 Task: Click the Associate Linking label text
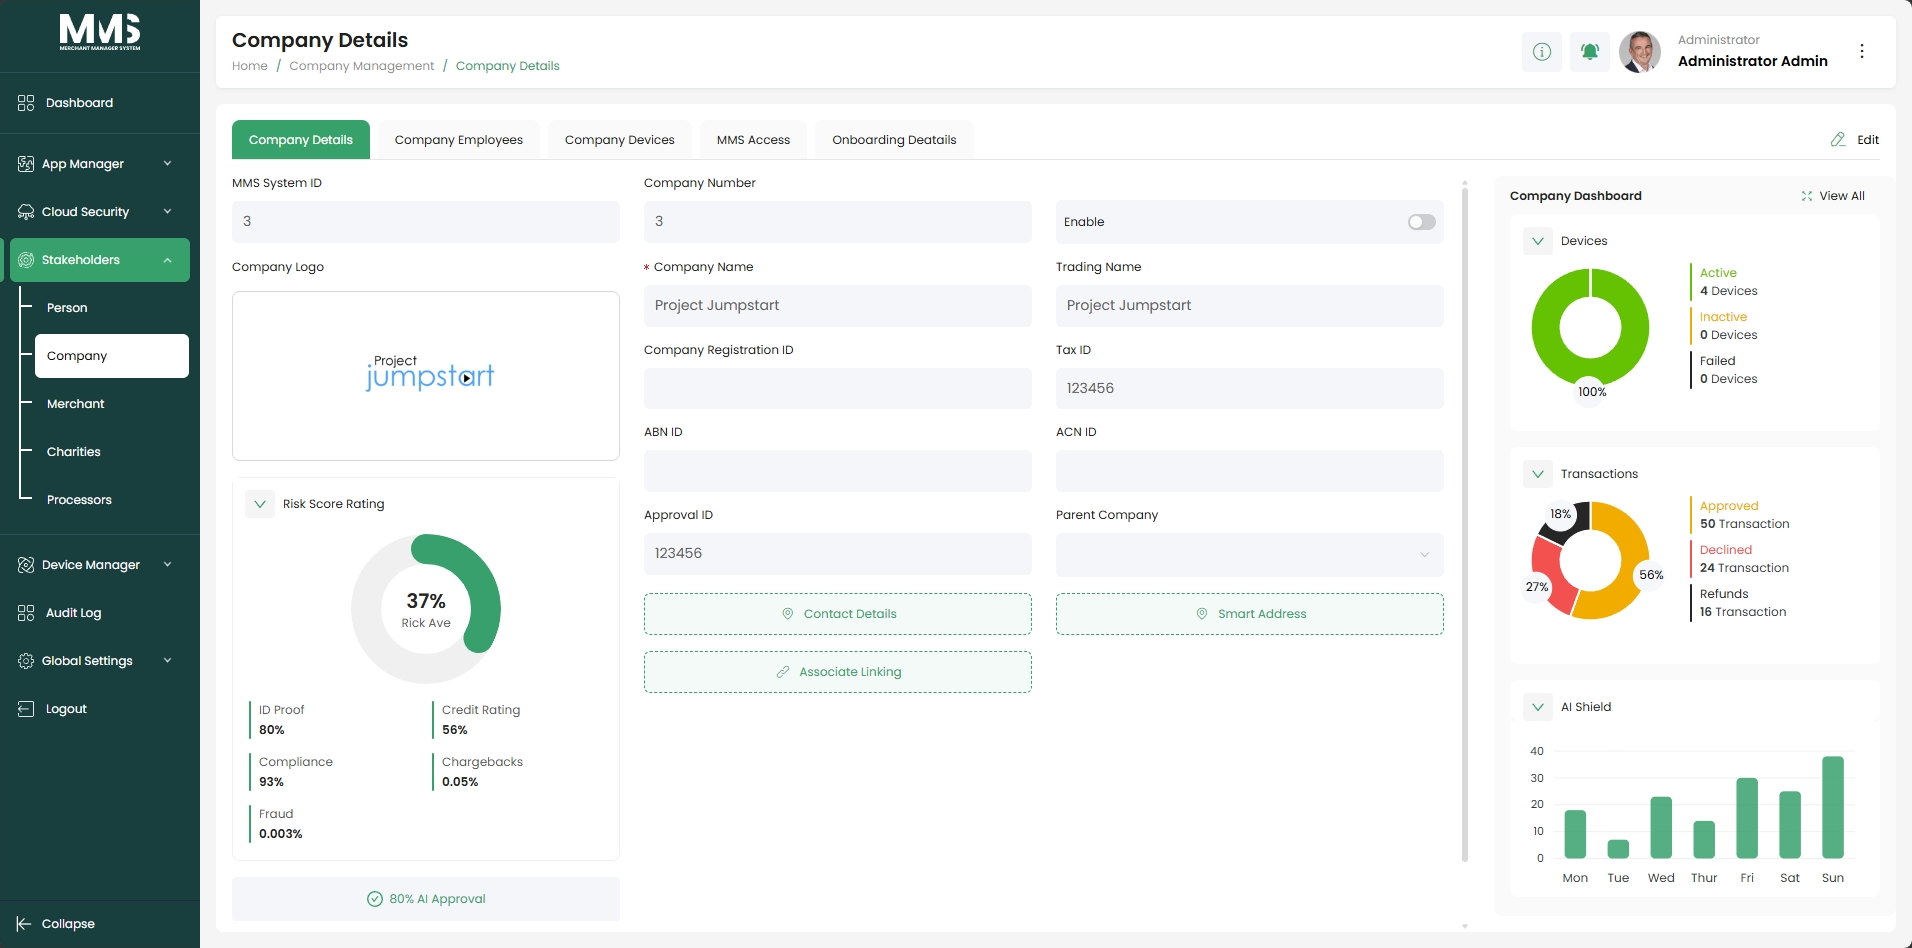coord(850,672)
